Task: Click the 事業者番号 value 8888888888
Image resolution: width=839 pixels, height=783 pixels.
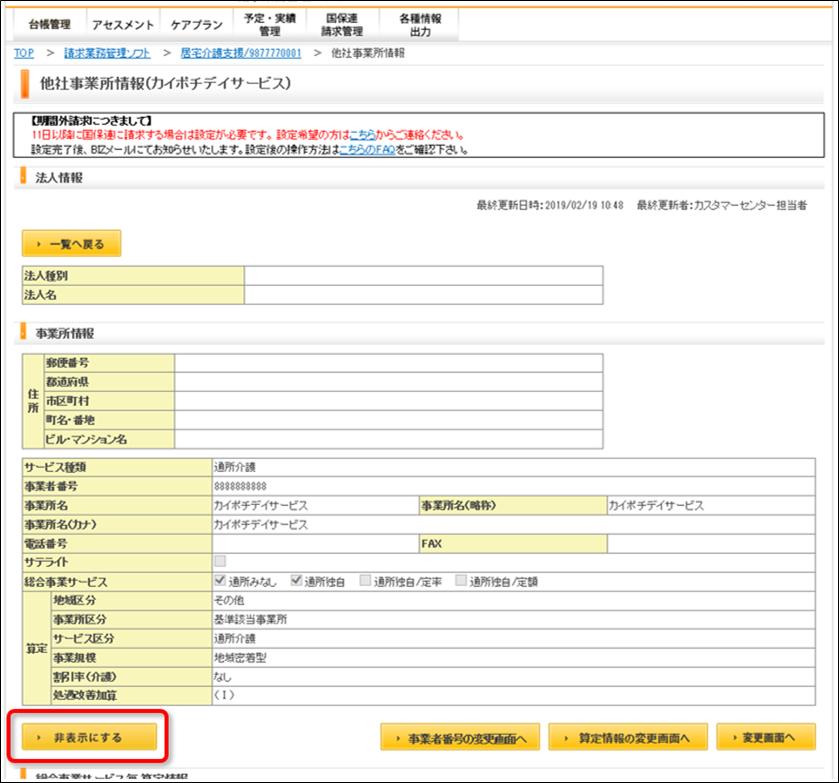Action: pos(240,486)
